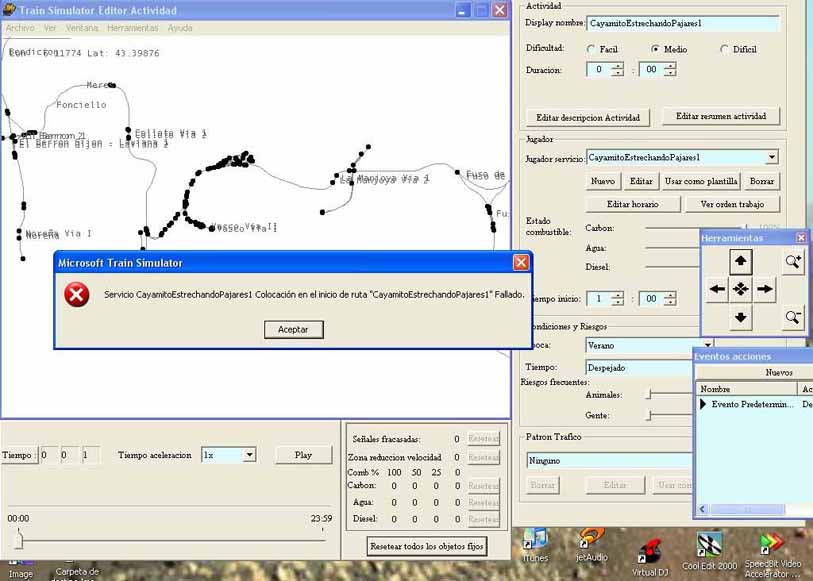Click Aceptar in the error dialog
Screen dimensions: 813x581
[x=293, y=329]
